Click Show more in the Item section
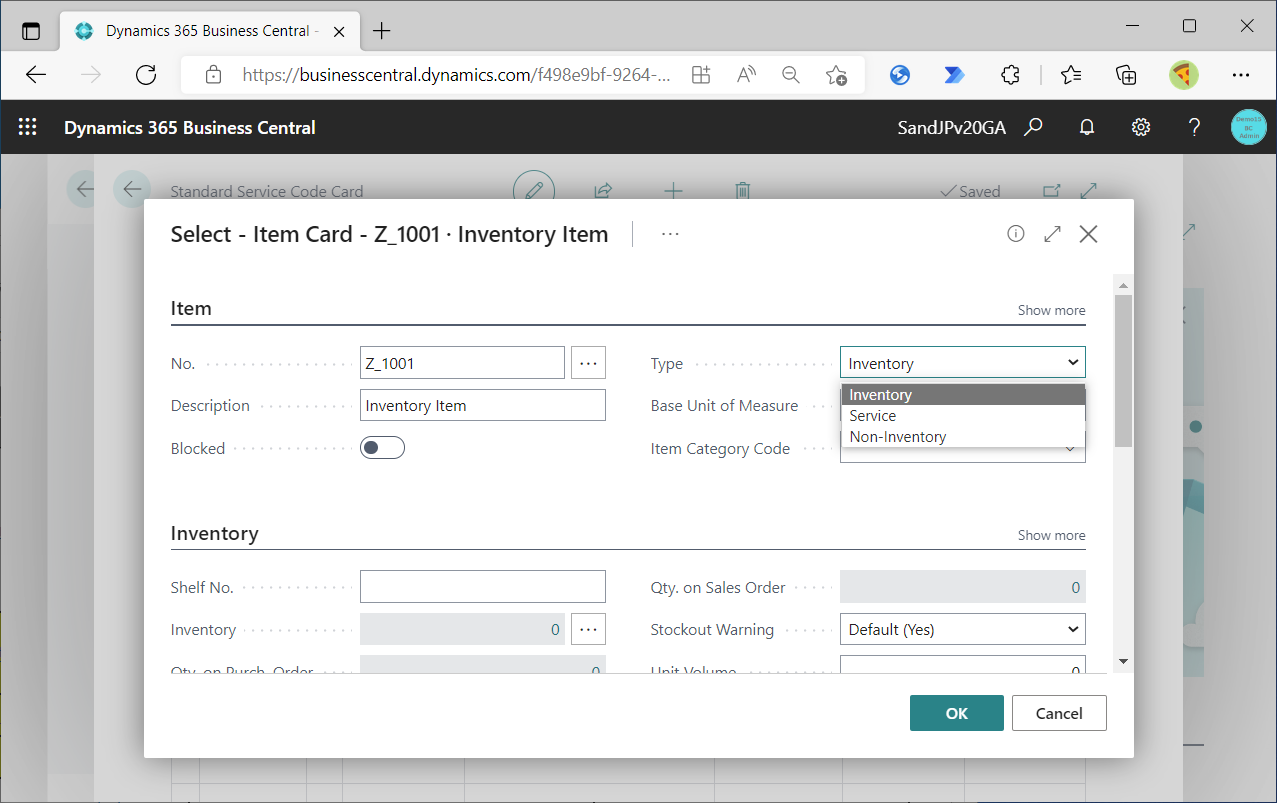Viewport: 1277px width, 803px height. click(x=1051, y=310)
